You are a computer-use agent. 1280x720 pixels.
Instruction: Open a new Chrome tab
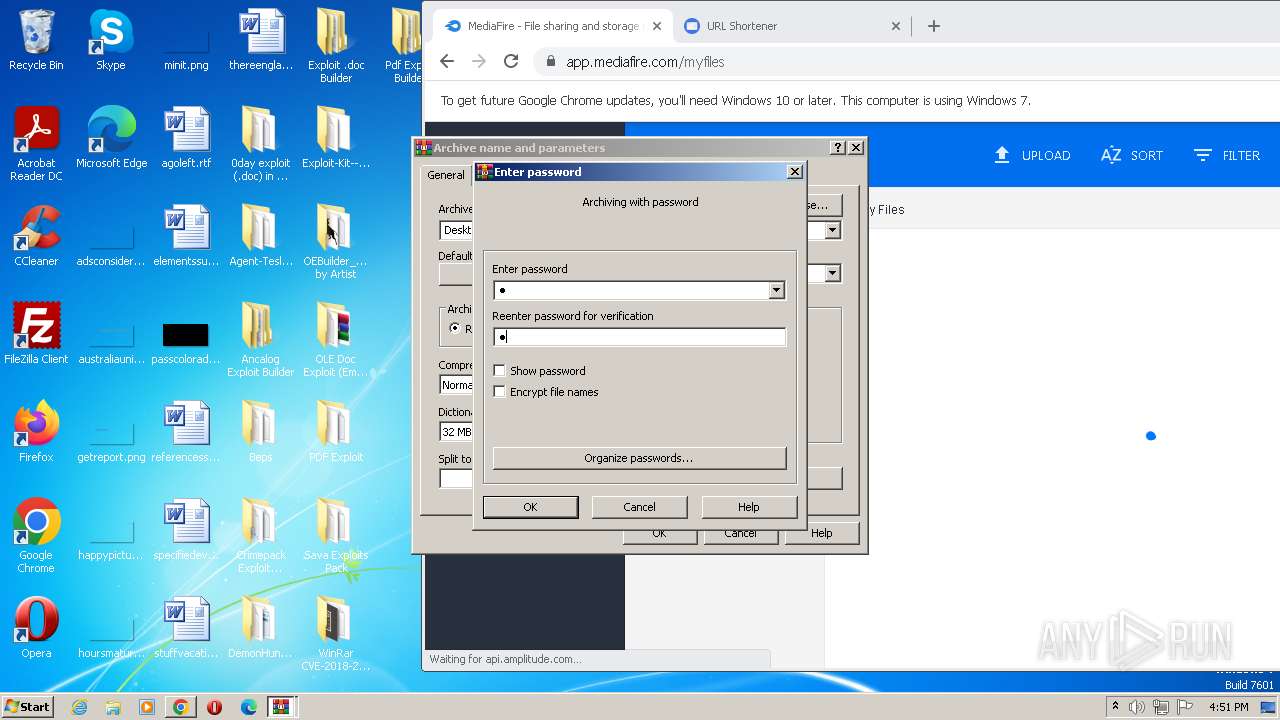click(x=934, y=26)
